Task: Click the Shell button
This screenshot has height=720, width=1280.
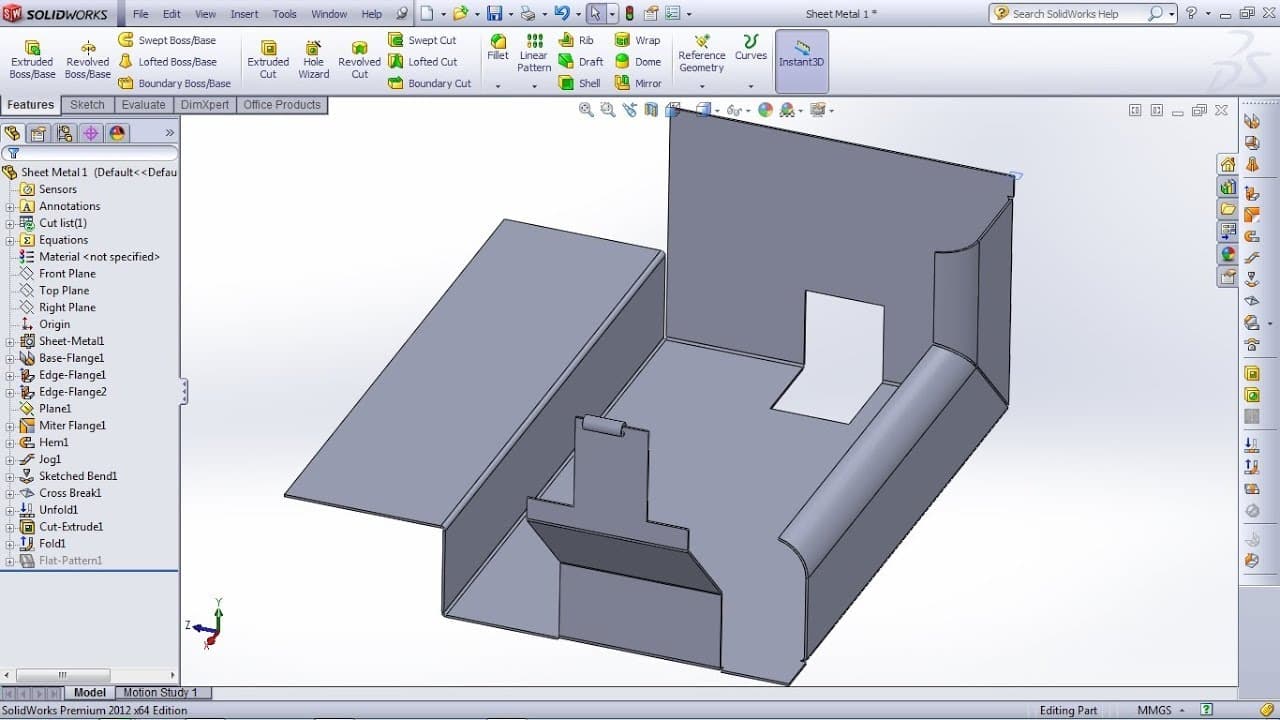Action: (579, 84)
